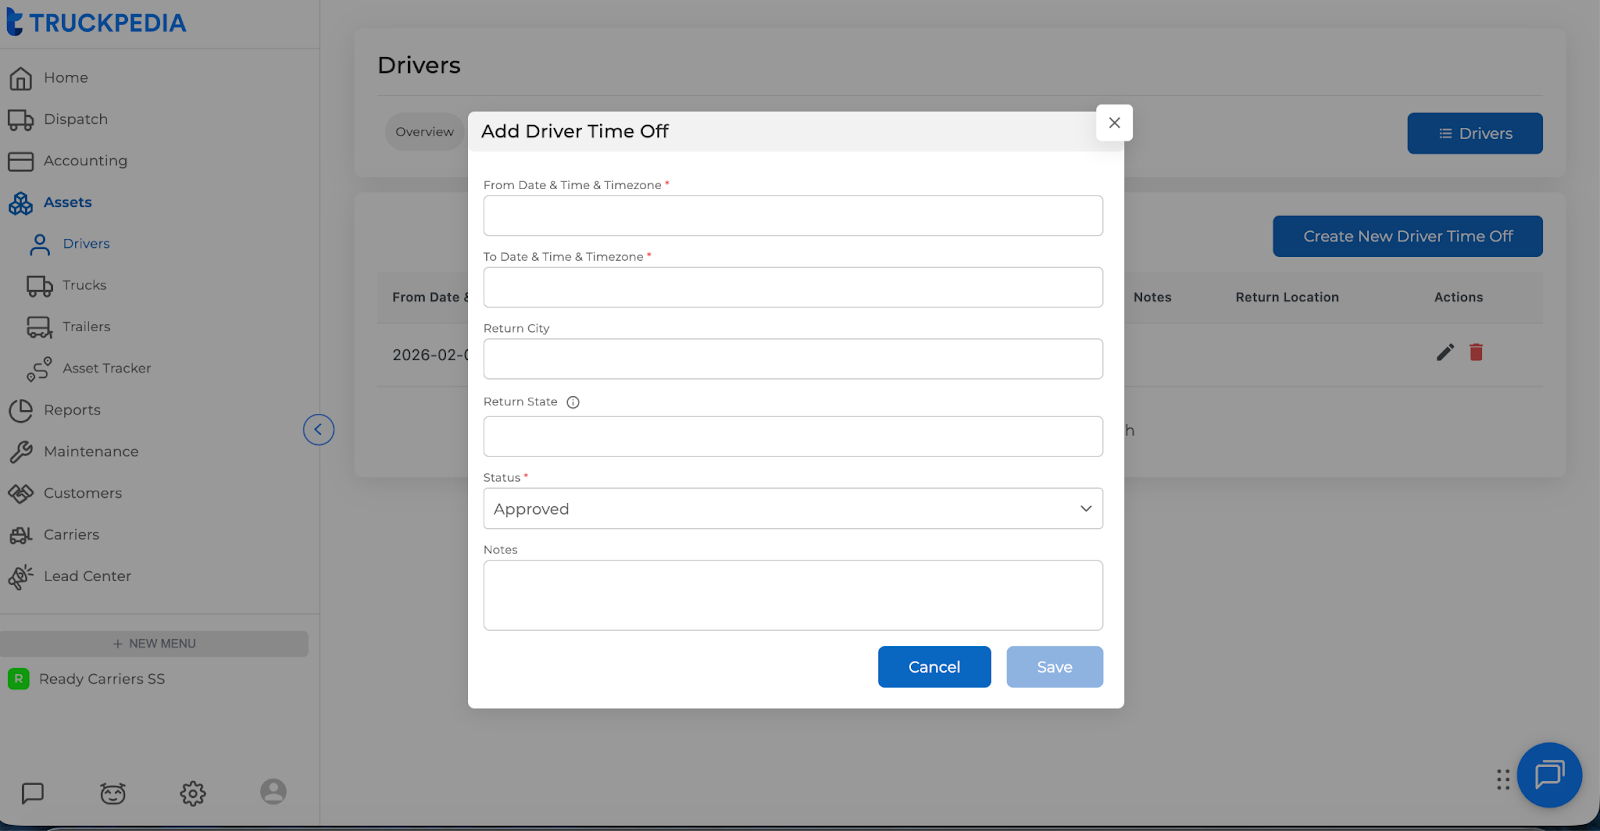Click the bottom-left message icon in sidebar
Screen dimensions: 1600x831
33,793
